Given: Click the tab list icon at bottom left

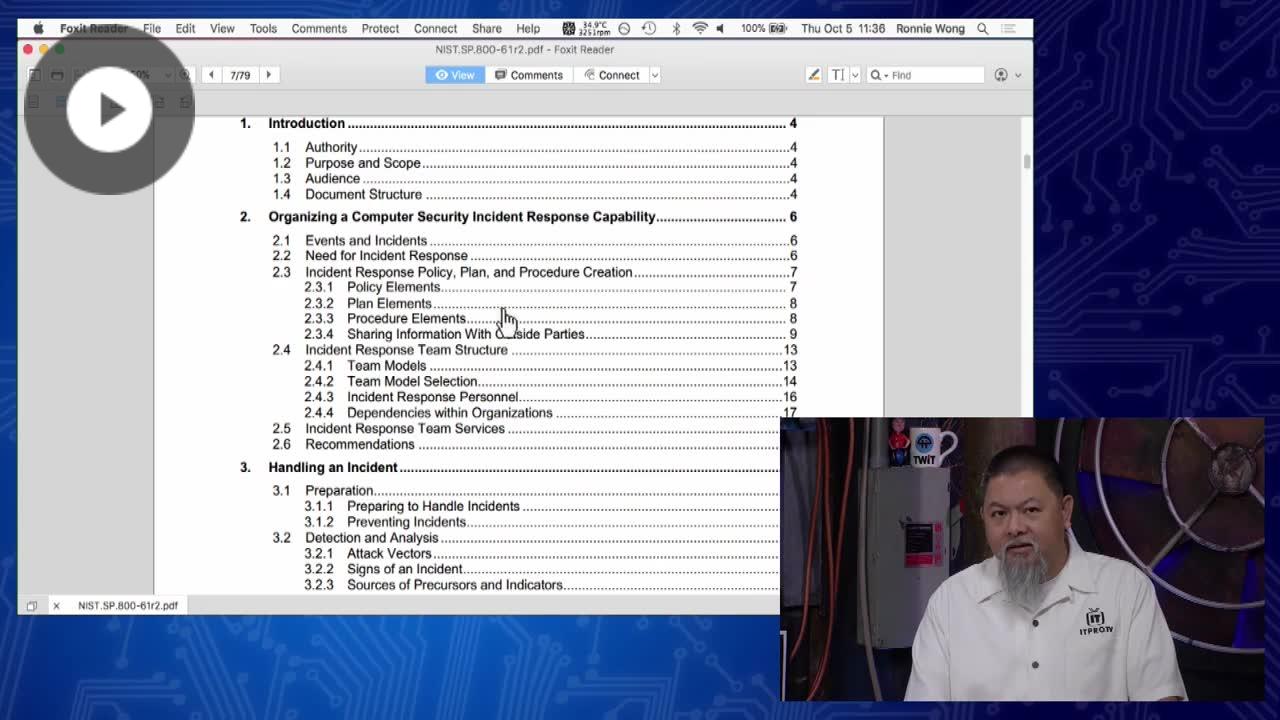Looking at the screenshot, I should point(31,605).
